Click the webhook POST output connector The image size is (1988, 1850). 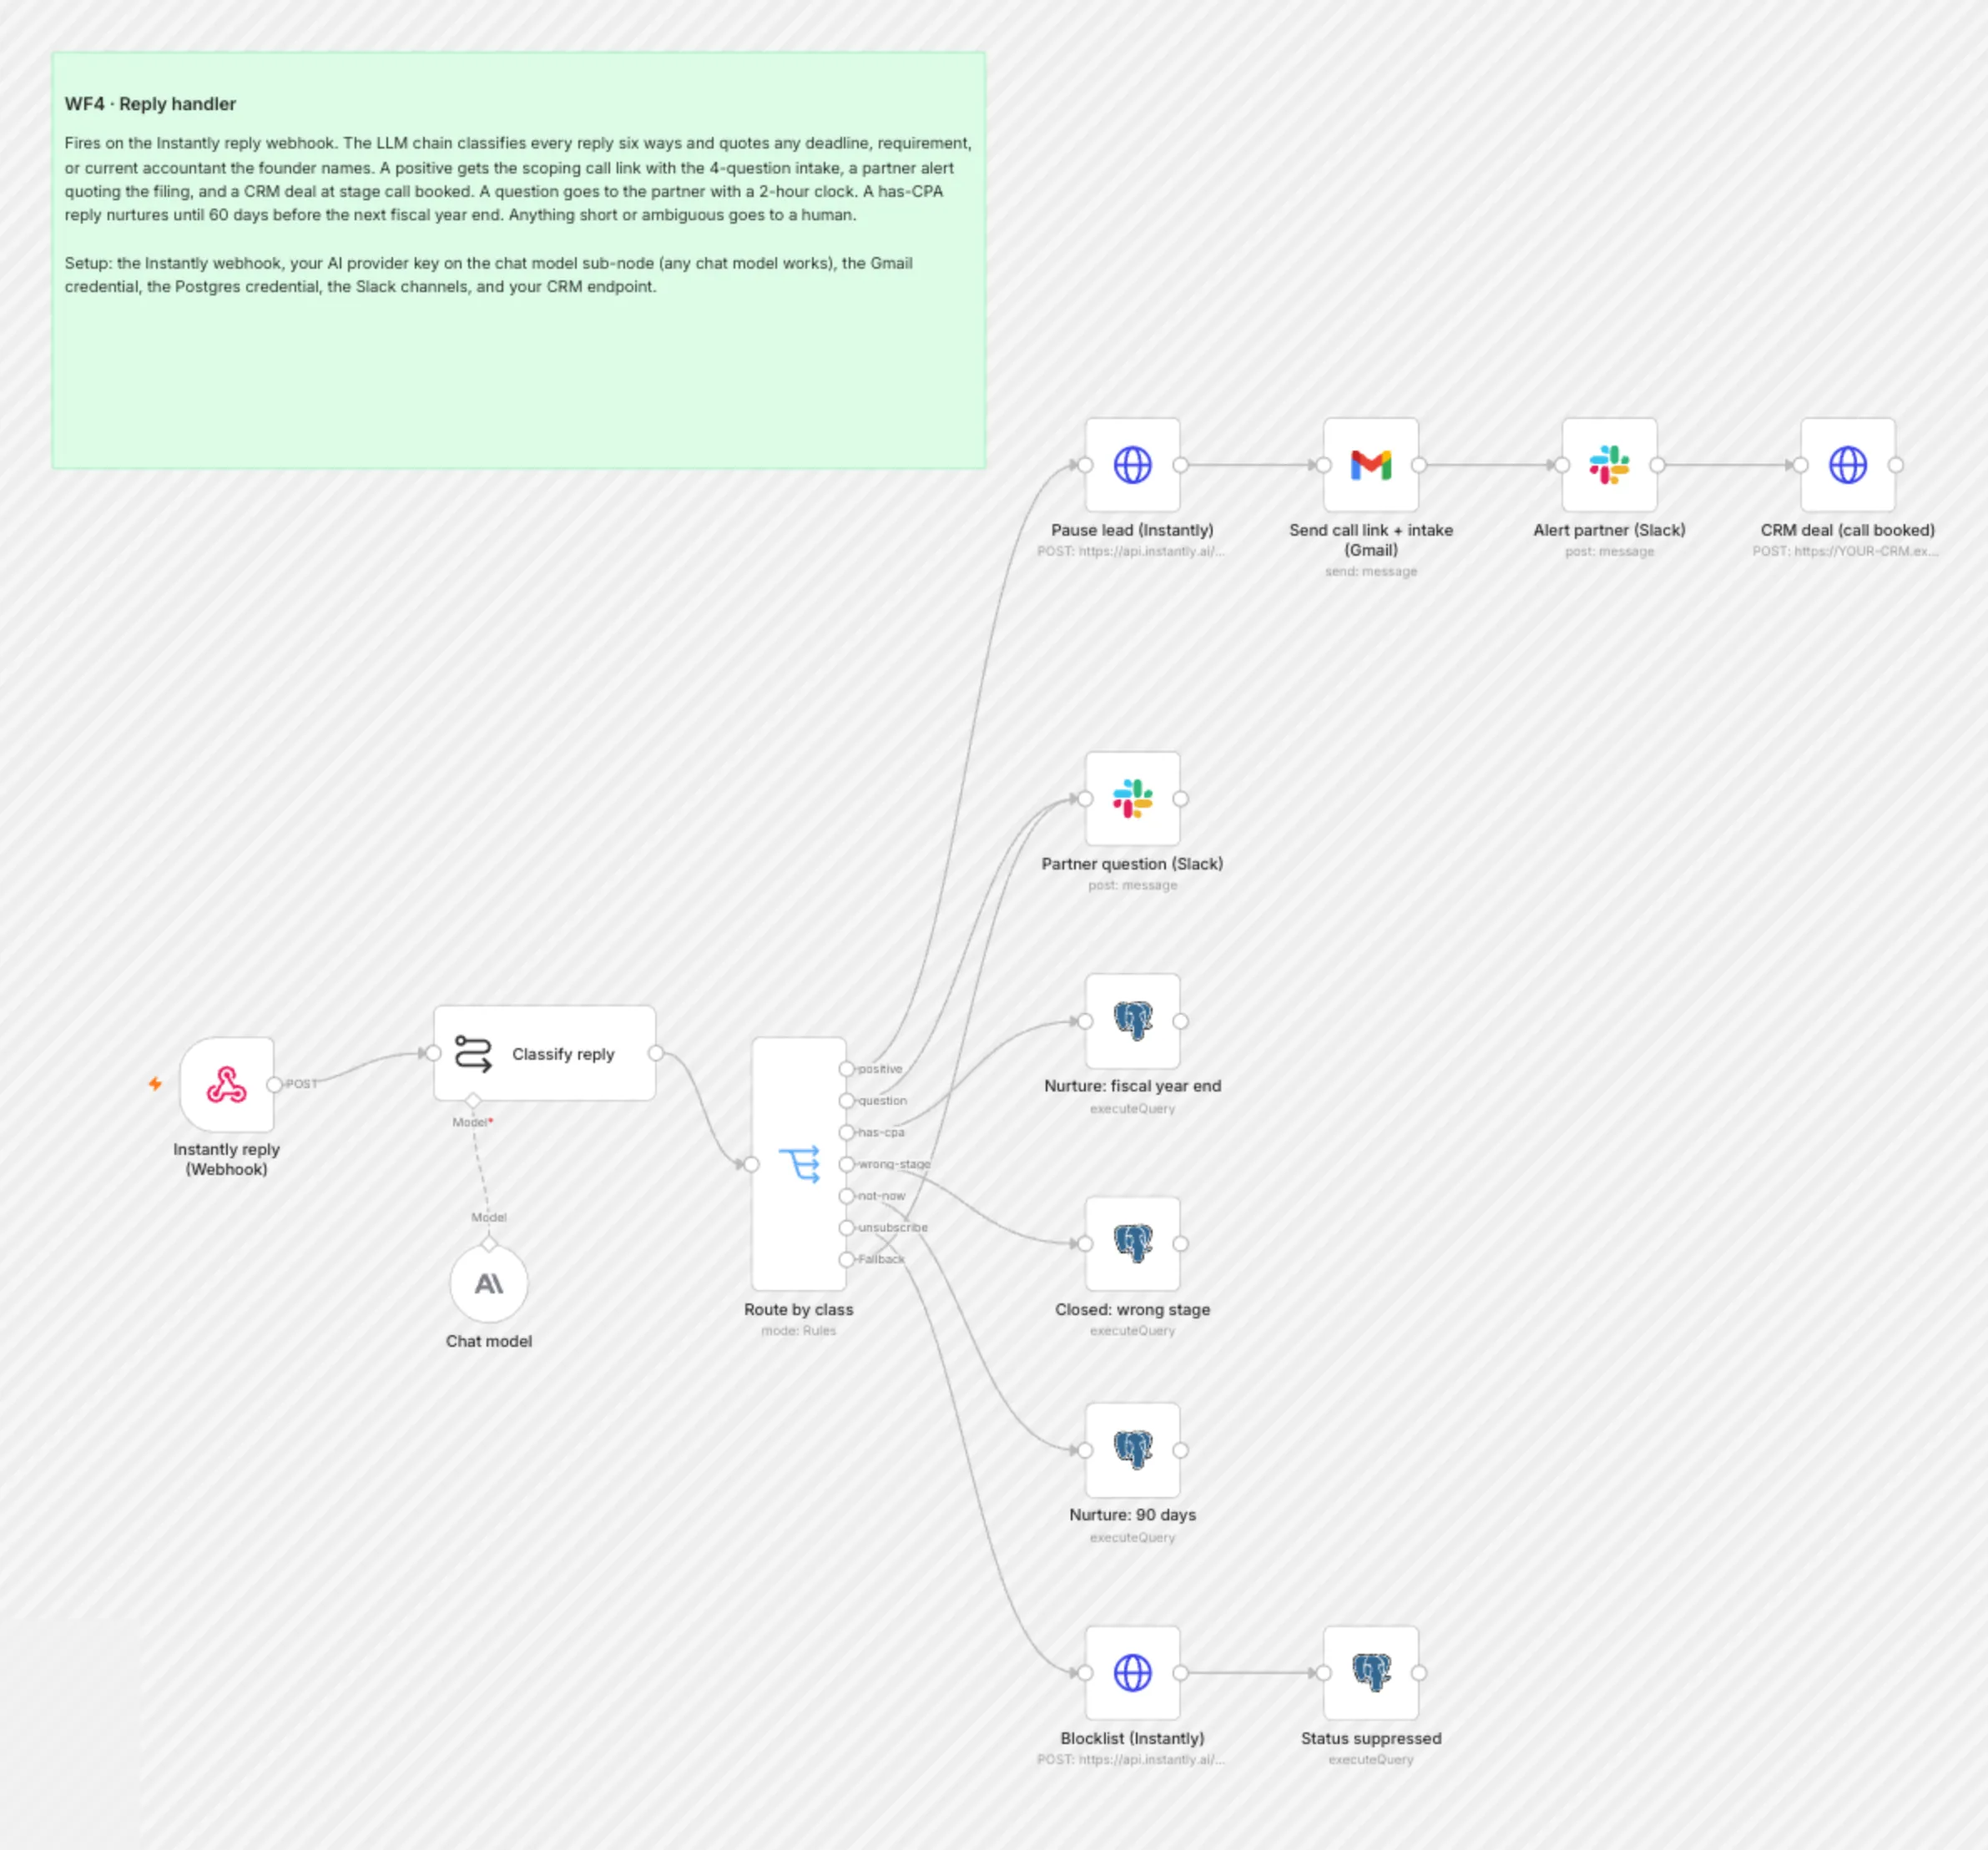274,1084
